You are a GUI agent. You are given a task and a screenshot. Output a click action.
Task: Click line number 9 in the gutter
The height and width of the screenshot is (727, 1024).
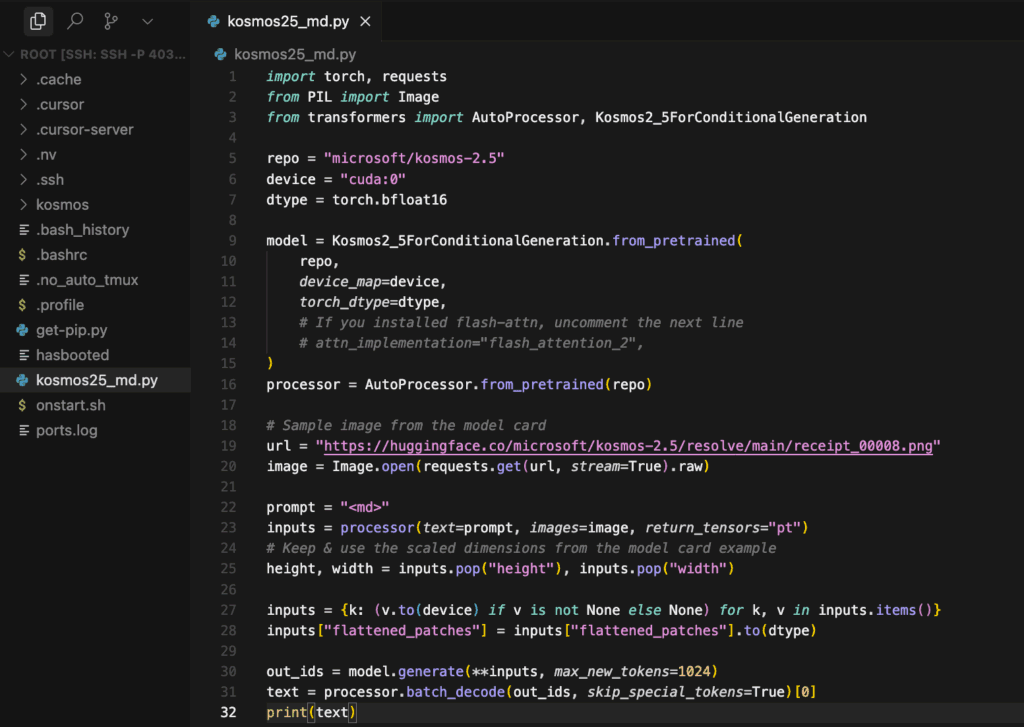coord(232,241)
